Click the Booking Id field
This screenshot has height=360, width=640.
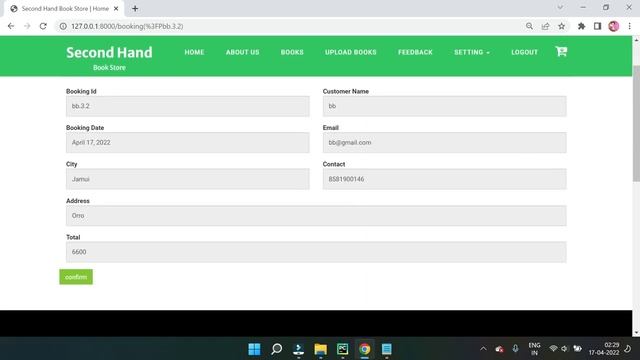[x=188, y=106]
